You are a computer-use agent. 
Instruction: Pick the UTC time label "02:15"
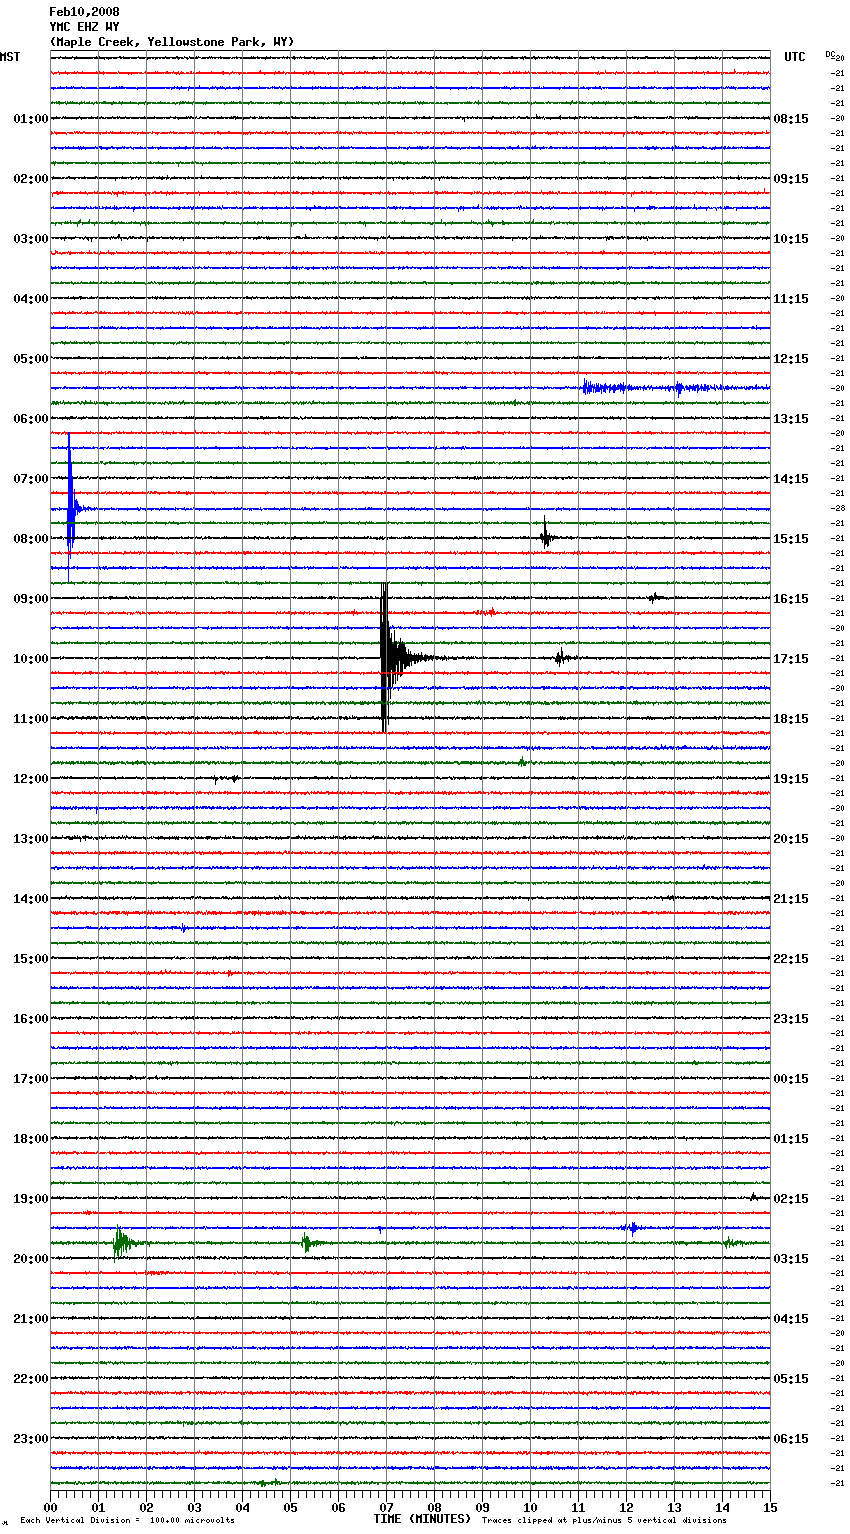791,1199
